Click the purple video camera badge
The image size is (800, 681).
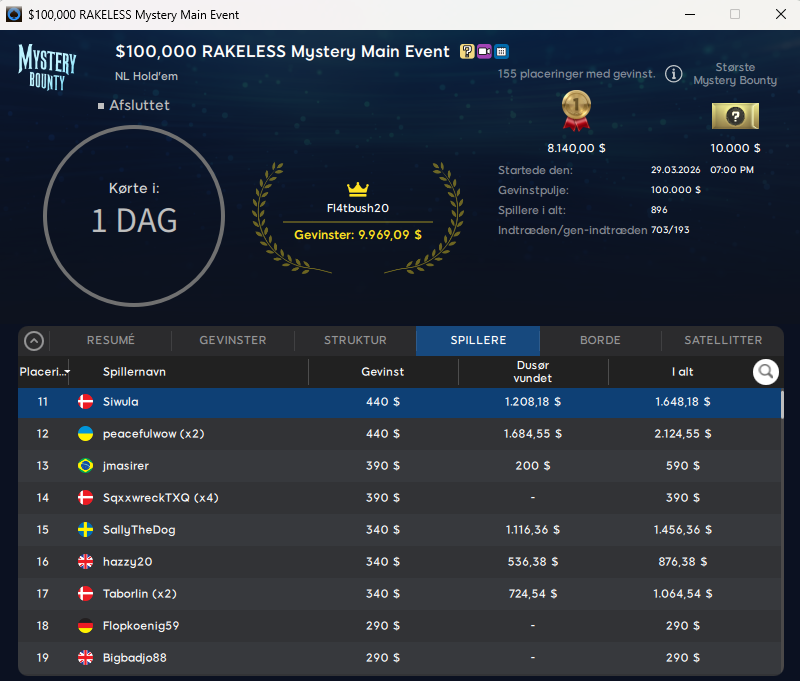484,52
